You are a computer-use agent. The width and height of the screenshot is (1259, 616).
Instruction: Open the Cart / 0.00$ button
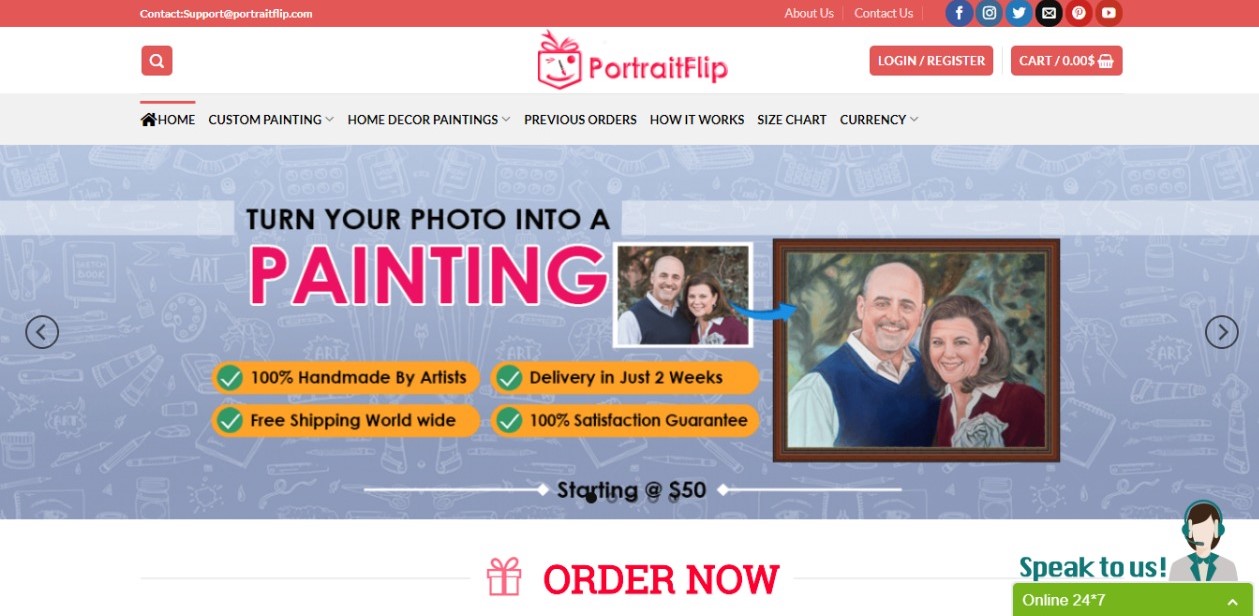[1066, 61]
